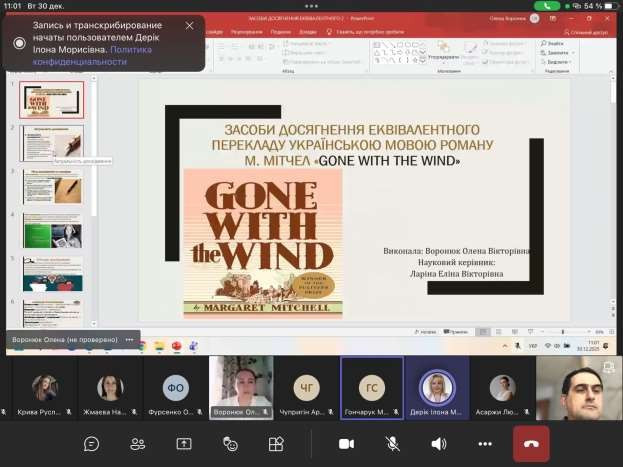
Task: Select the Дерік Ілона participant tile
Action: [436, 388]
